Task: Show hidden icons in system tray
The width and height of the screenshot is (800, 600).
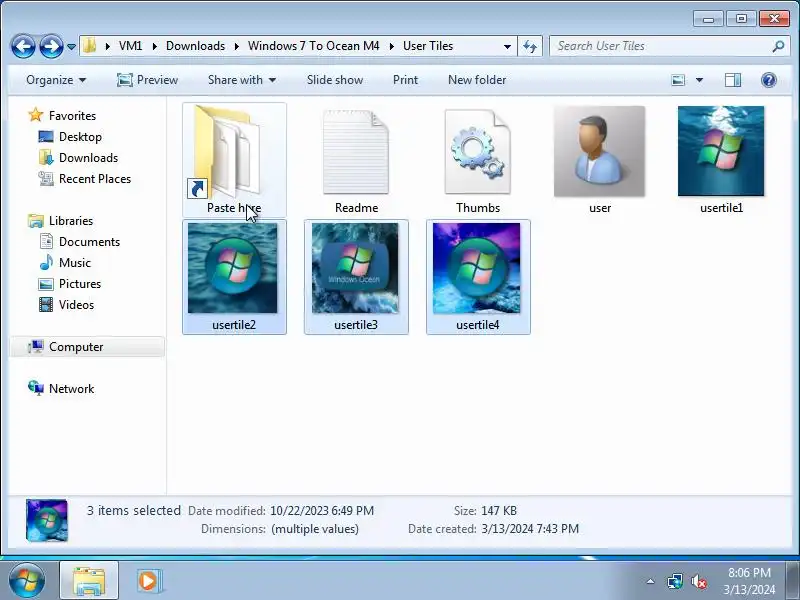Action: coord(651,581)
